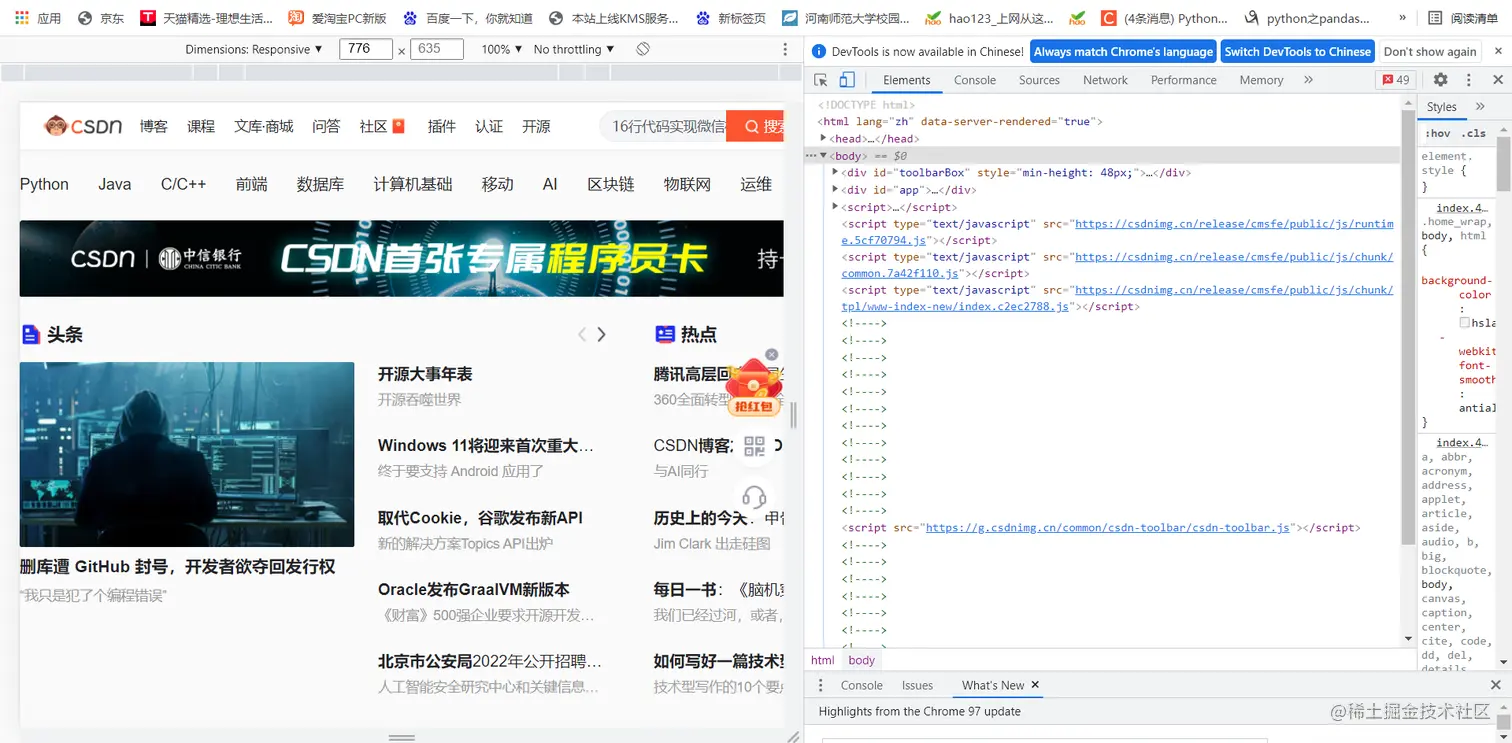This screenshot has height=743, width=1512.
Task: Open the Dimensions Responsive dropdown
Action: [254, 49]
